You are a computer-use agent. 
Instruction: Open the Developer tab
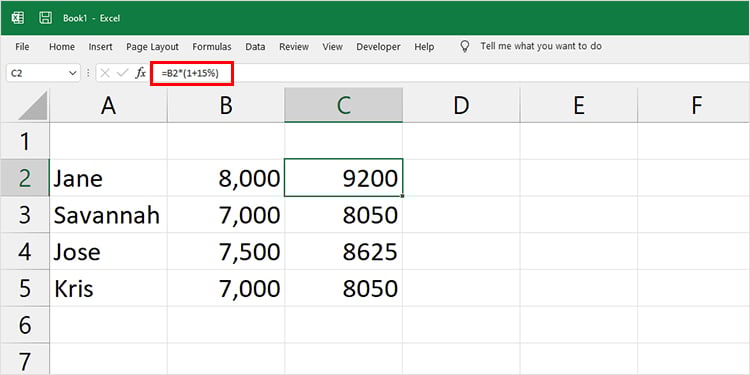point(378,47)
